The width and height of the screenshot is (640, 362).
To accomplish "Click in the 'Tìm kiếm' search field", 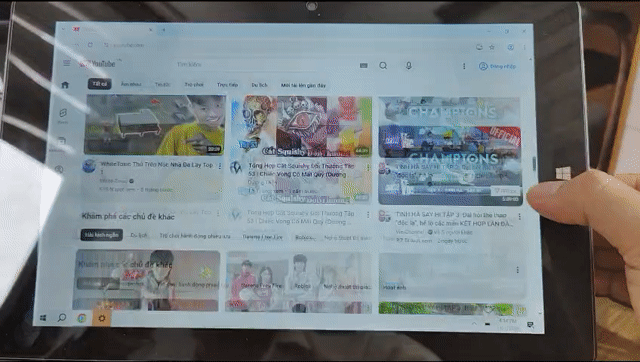I will [265, 64].
